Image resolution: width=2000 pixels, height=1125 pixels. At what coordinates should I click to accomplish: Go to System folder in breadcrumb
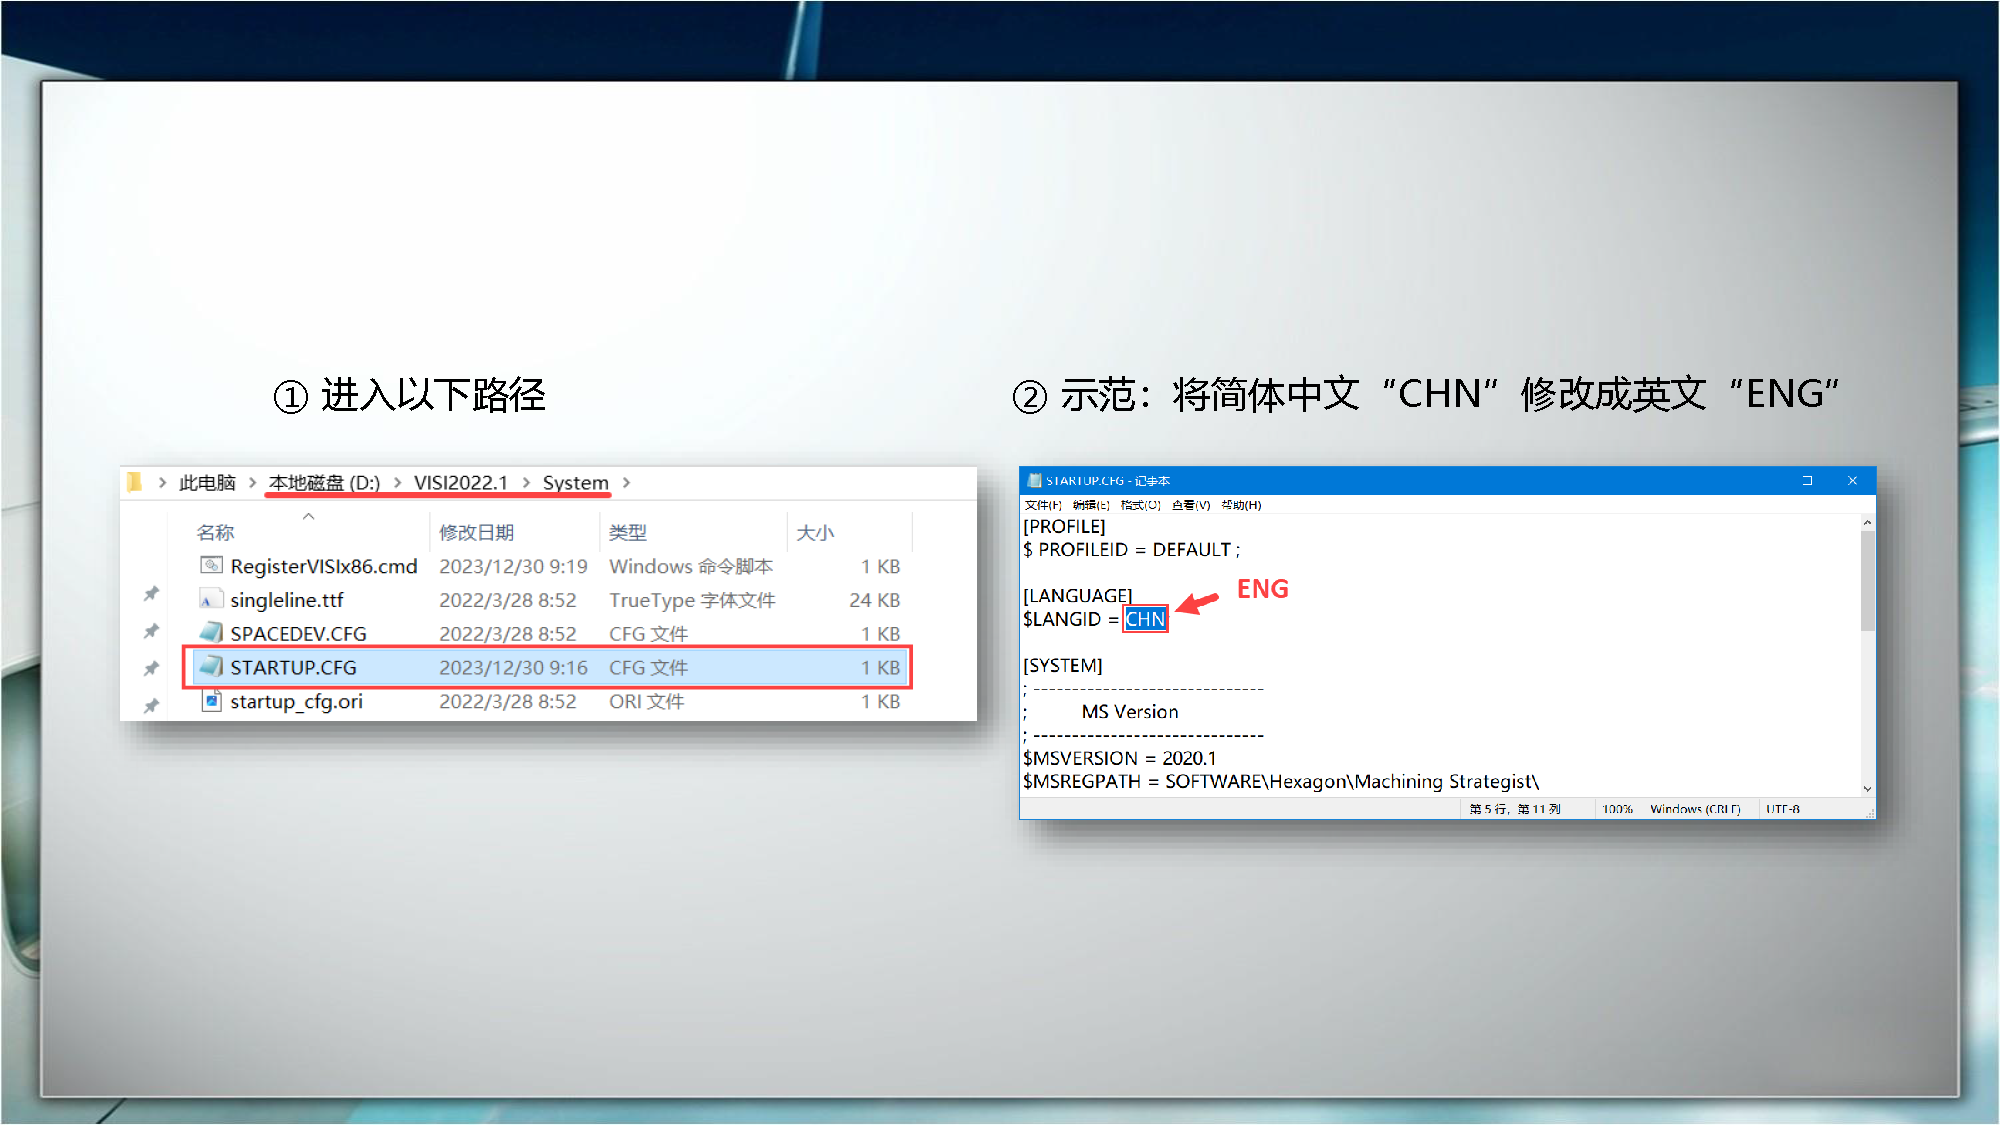pyautogui.click(x=575, y=483)
